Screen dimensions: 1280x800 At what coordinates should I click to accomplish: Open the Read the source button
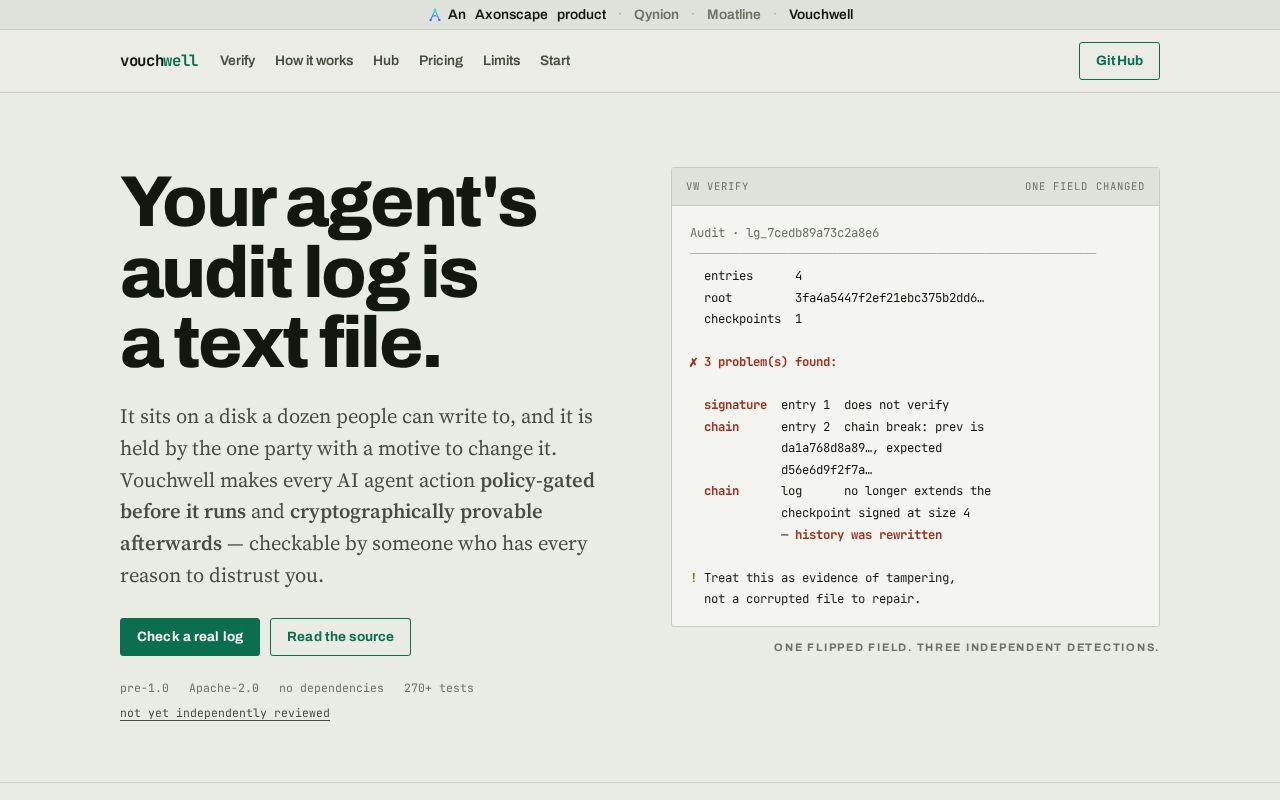(340, 637)
